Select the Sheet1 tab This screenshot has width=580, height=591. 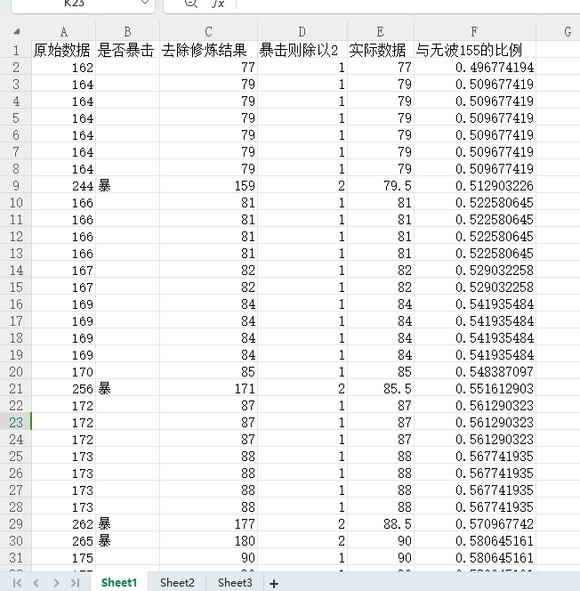click(119, 583)
